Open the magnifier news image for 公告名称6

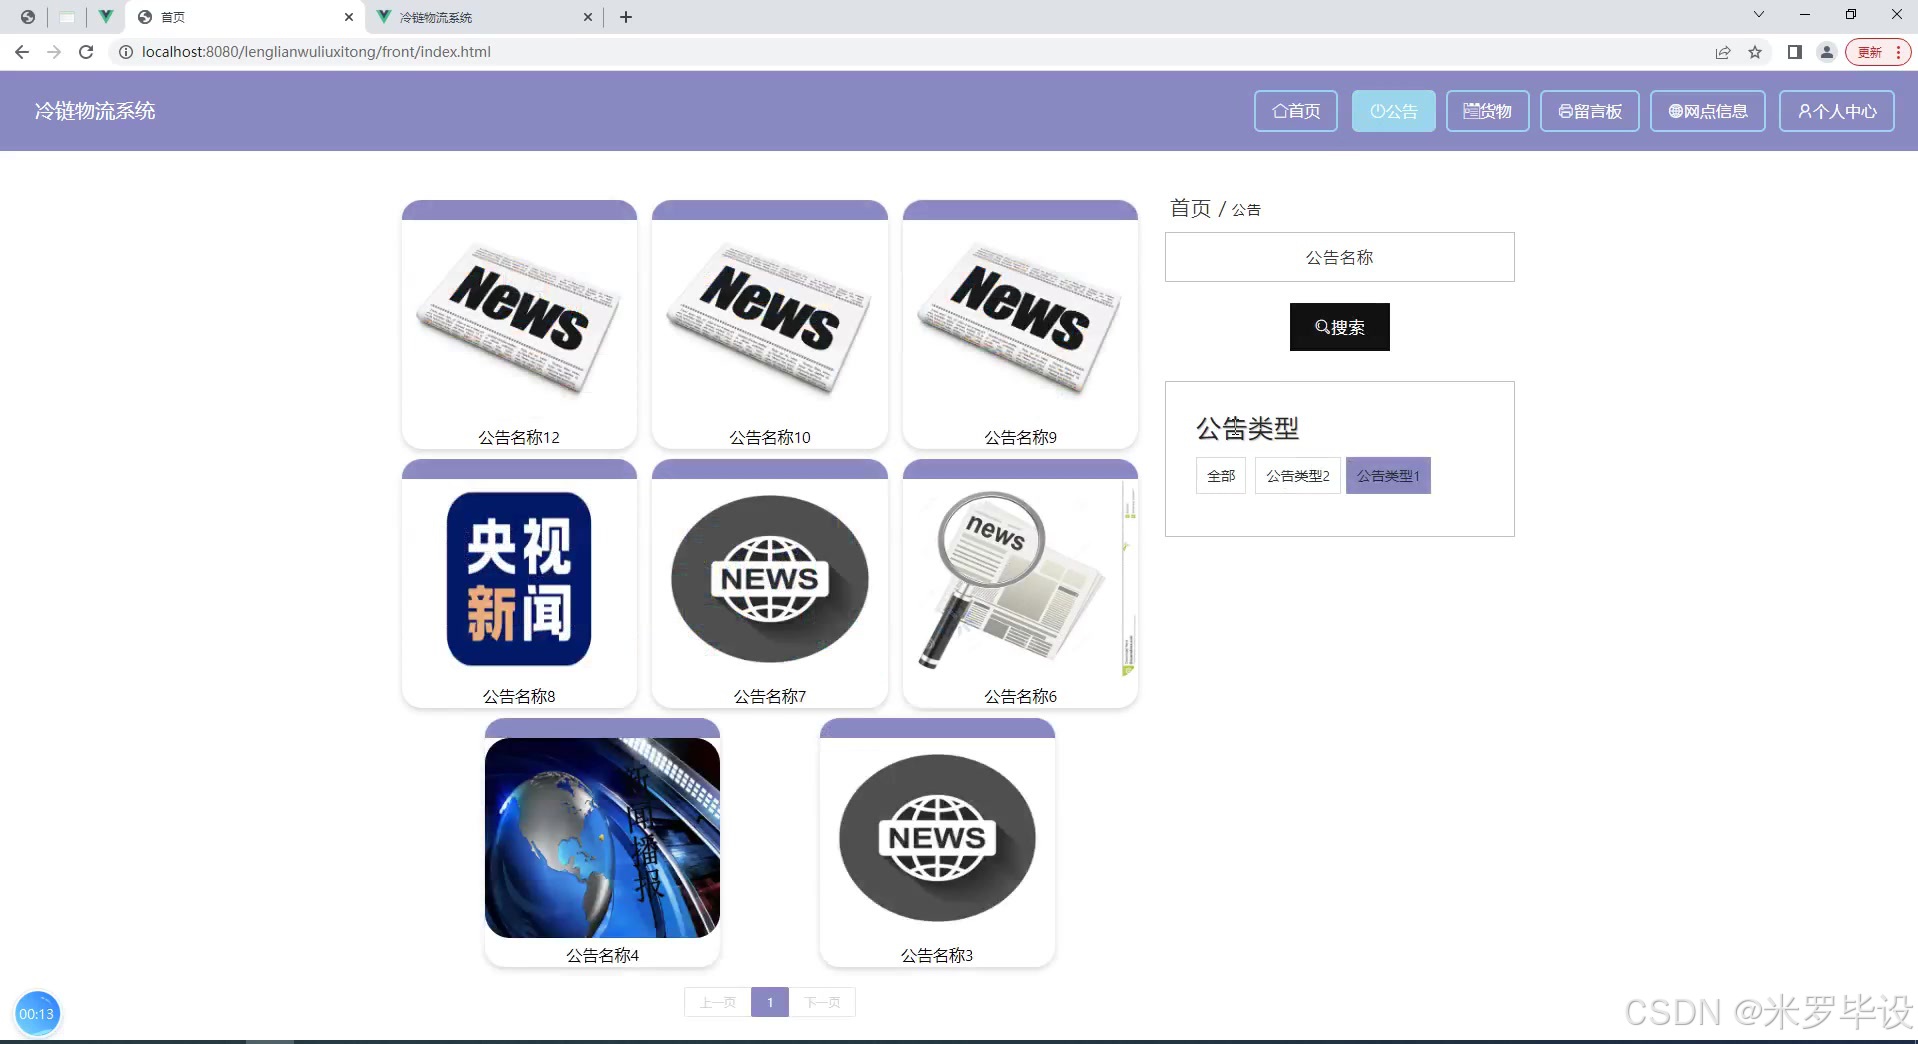pyautogui.click(x=1020, y=579)
